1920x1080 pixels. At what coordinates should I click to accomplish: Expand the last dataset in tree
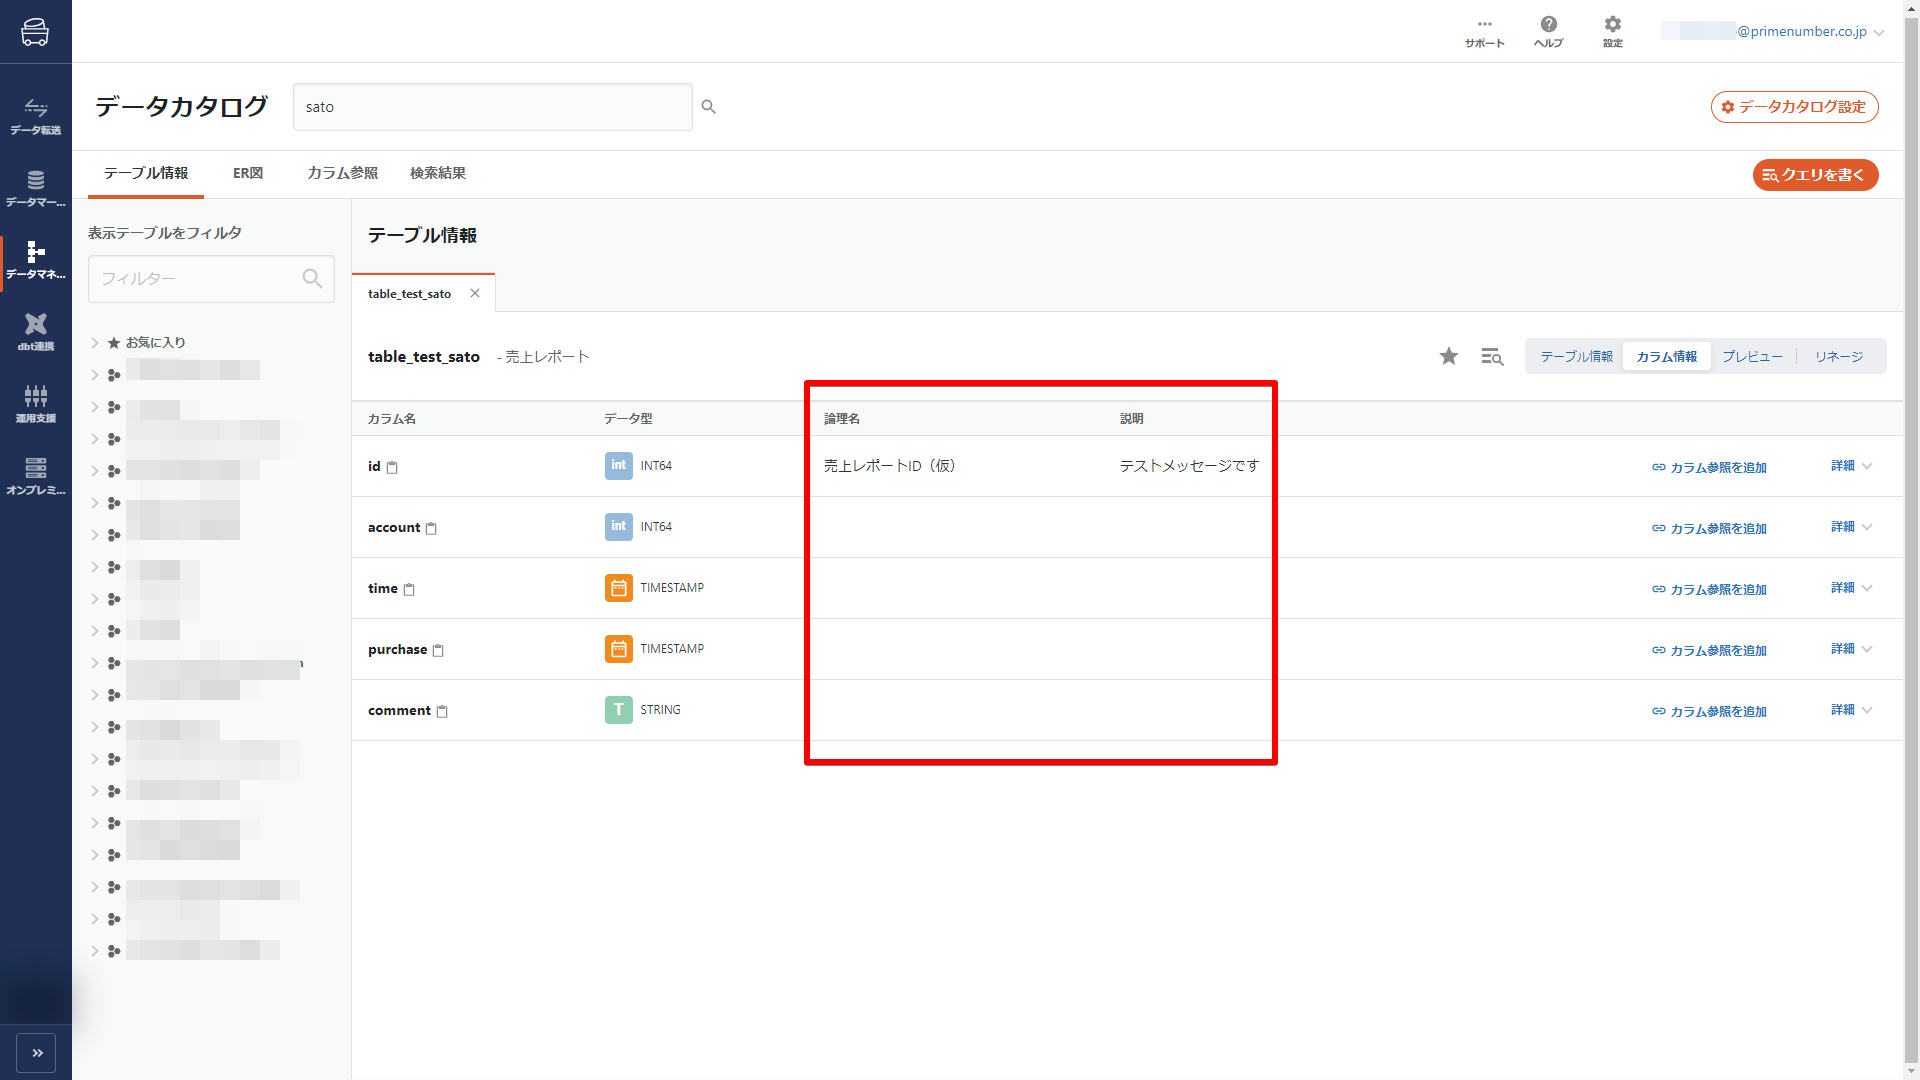(95, 951)
